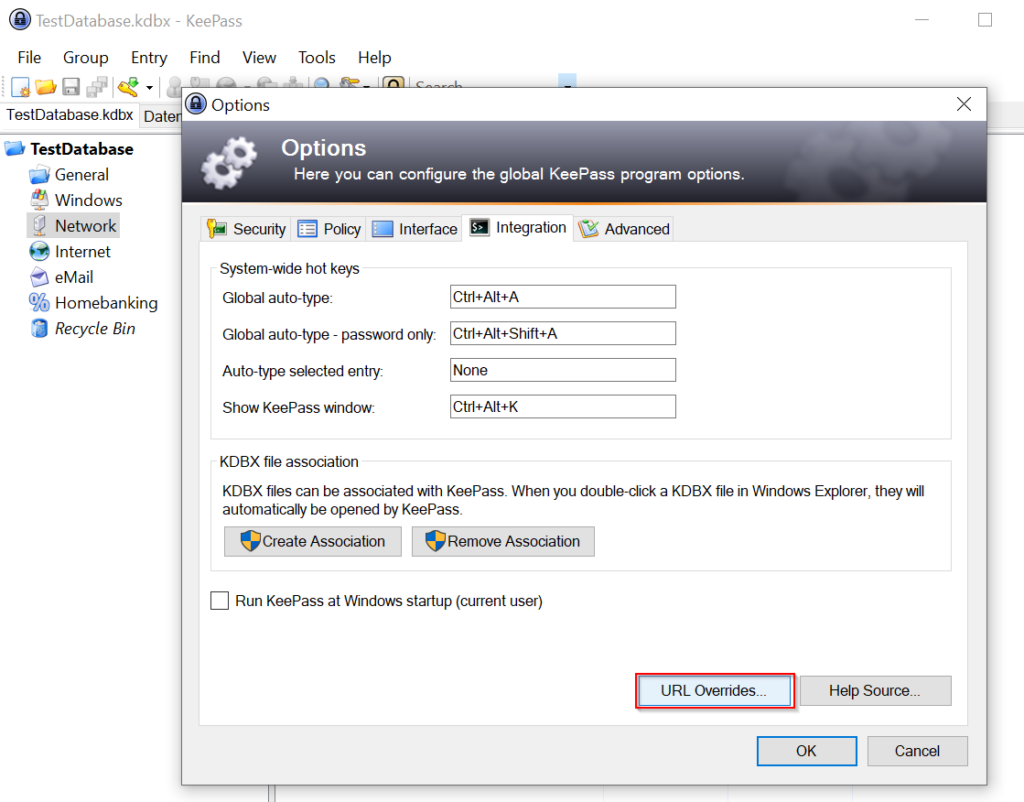
Task: Click the KeePass lock icon in title bar
Action: [20, 20]
